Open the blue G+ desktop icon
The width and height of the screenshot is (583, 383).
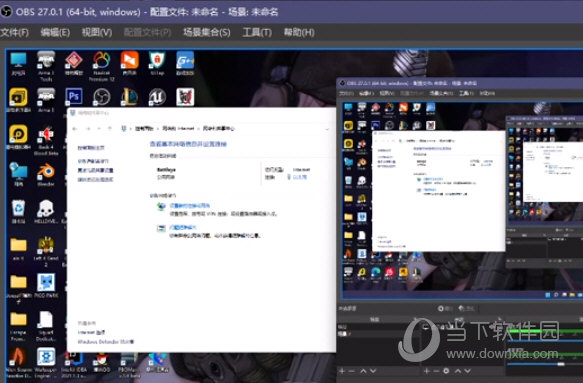[x=185, y=63]
